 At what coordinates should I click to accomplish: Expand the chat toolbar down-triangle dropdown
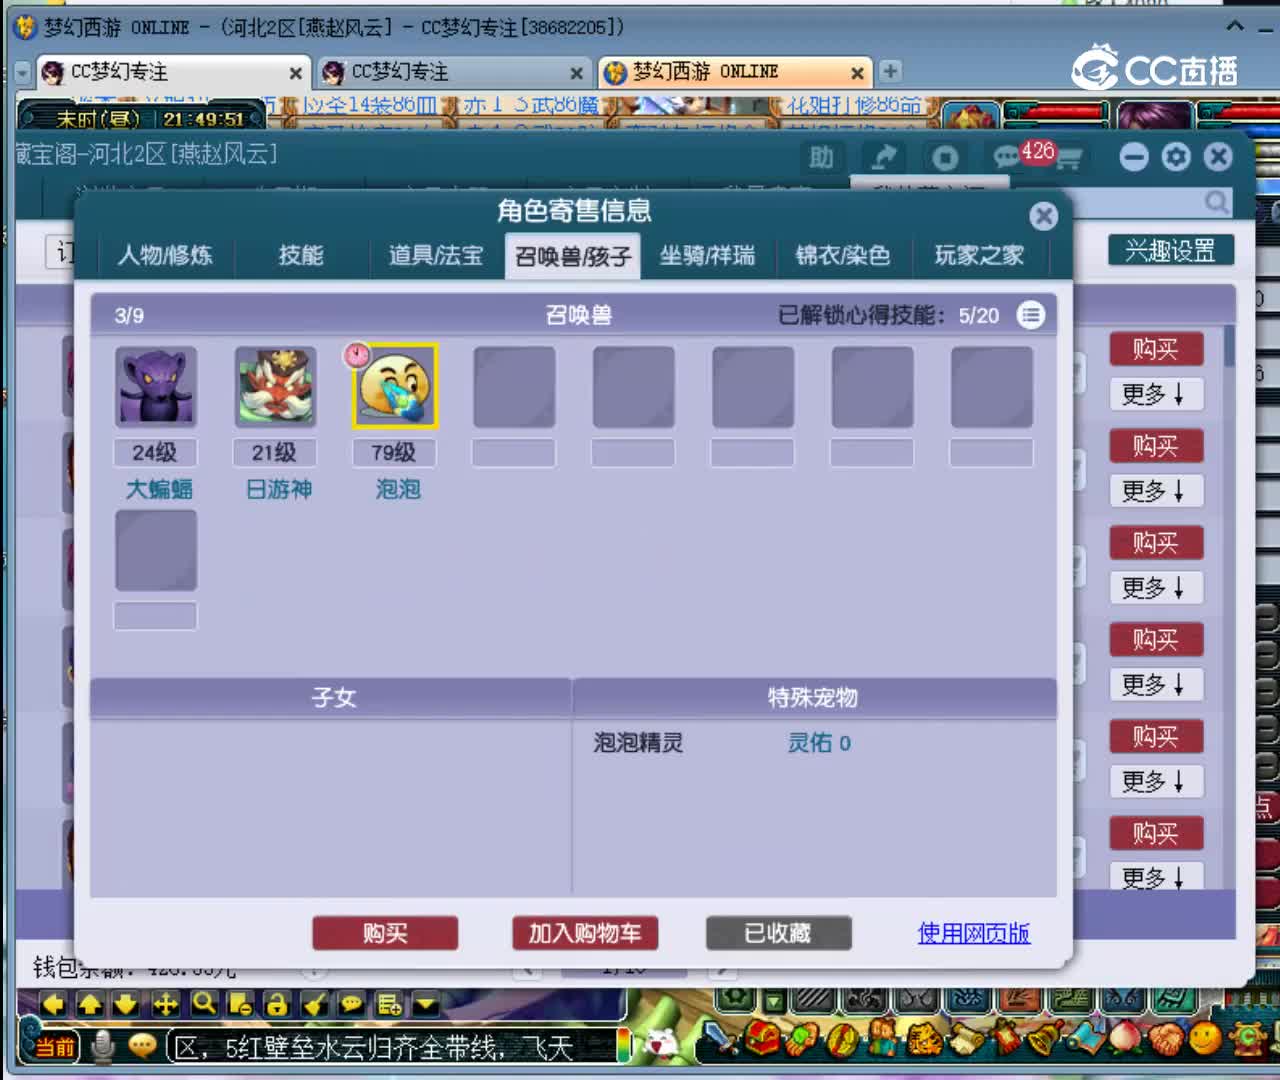pyautogui.click(x=426, y=1004)
